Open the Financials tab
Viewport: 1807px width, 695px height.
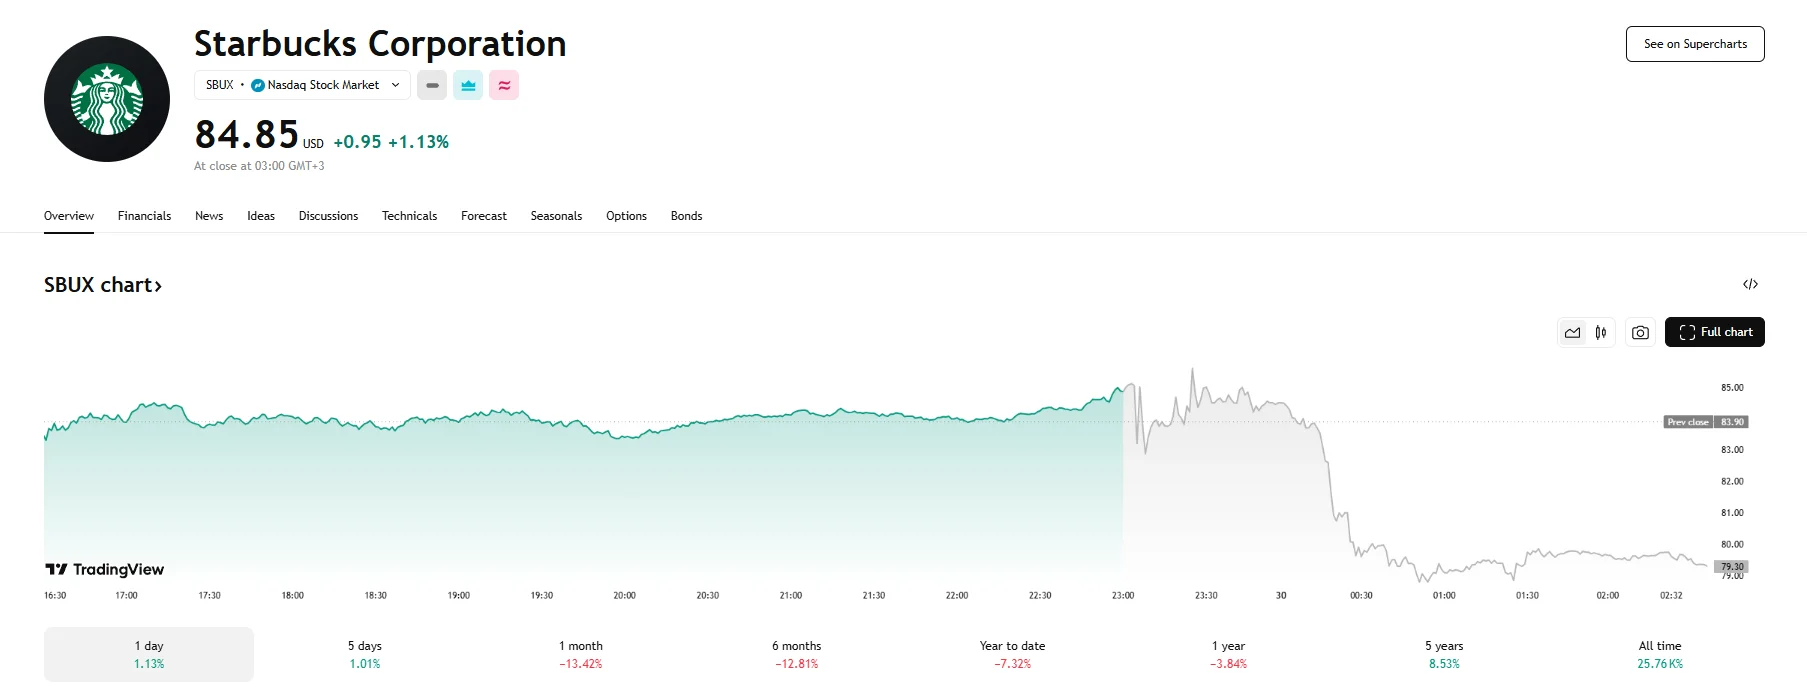coord(144,216)
